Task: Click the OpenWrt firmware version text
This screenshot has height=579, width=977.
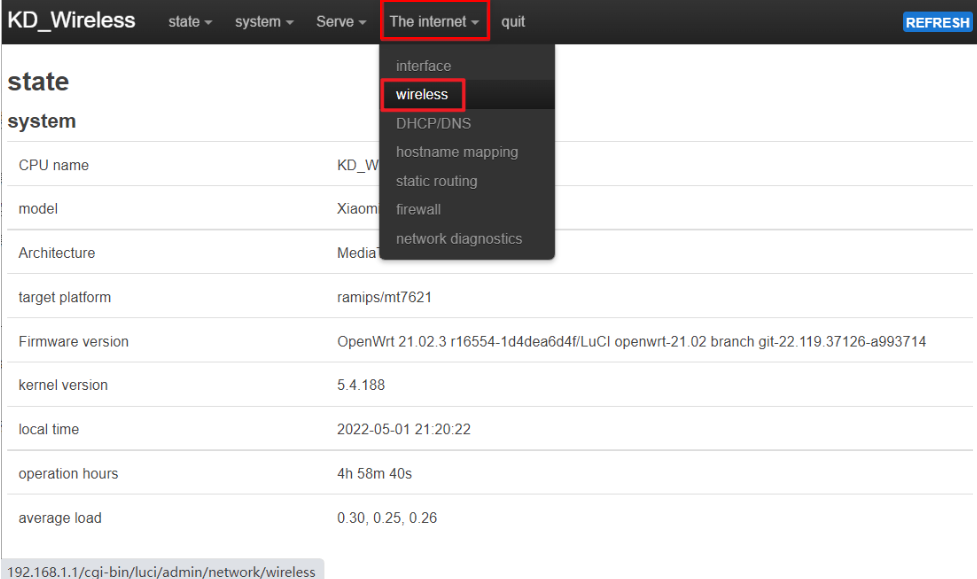Action: (x=630, y=342)
